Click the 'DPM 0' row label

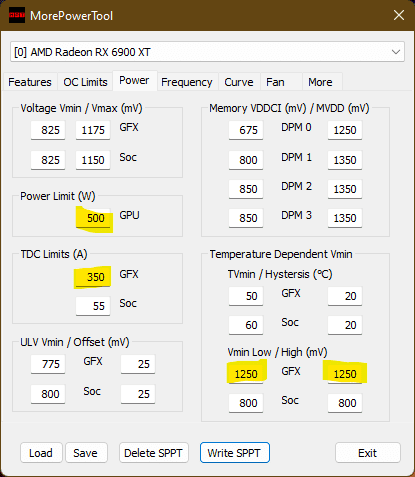(296, 127)
